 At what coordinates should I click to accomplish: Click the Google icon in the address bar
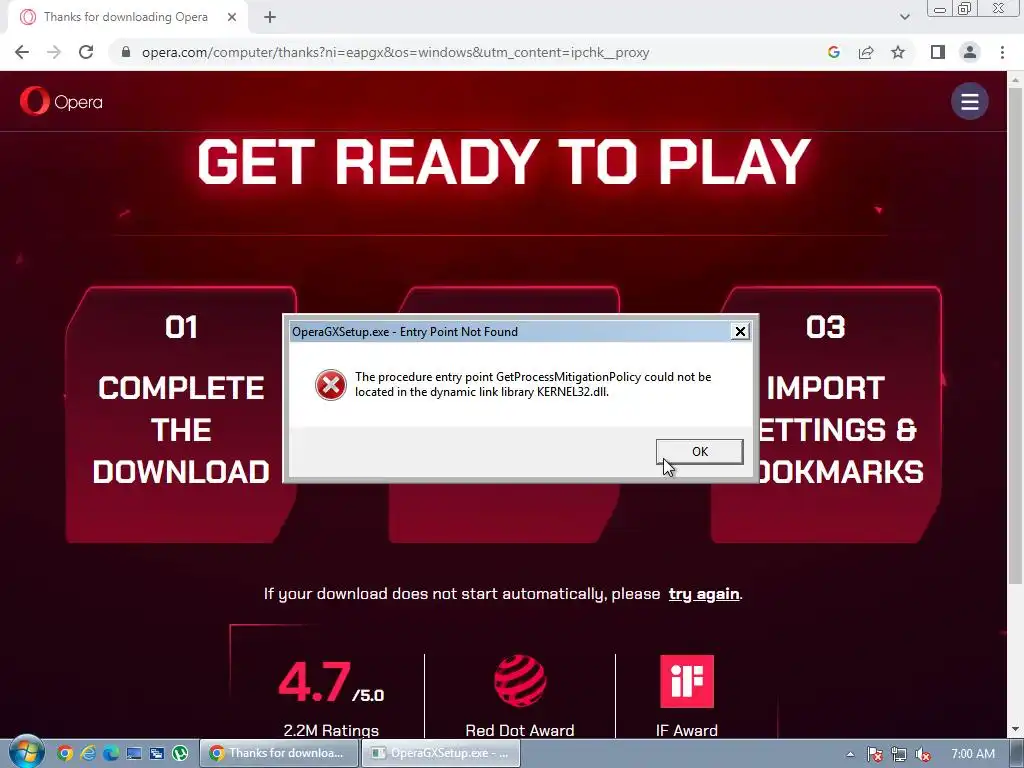tap(833, 52)
